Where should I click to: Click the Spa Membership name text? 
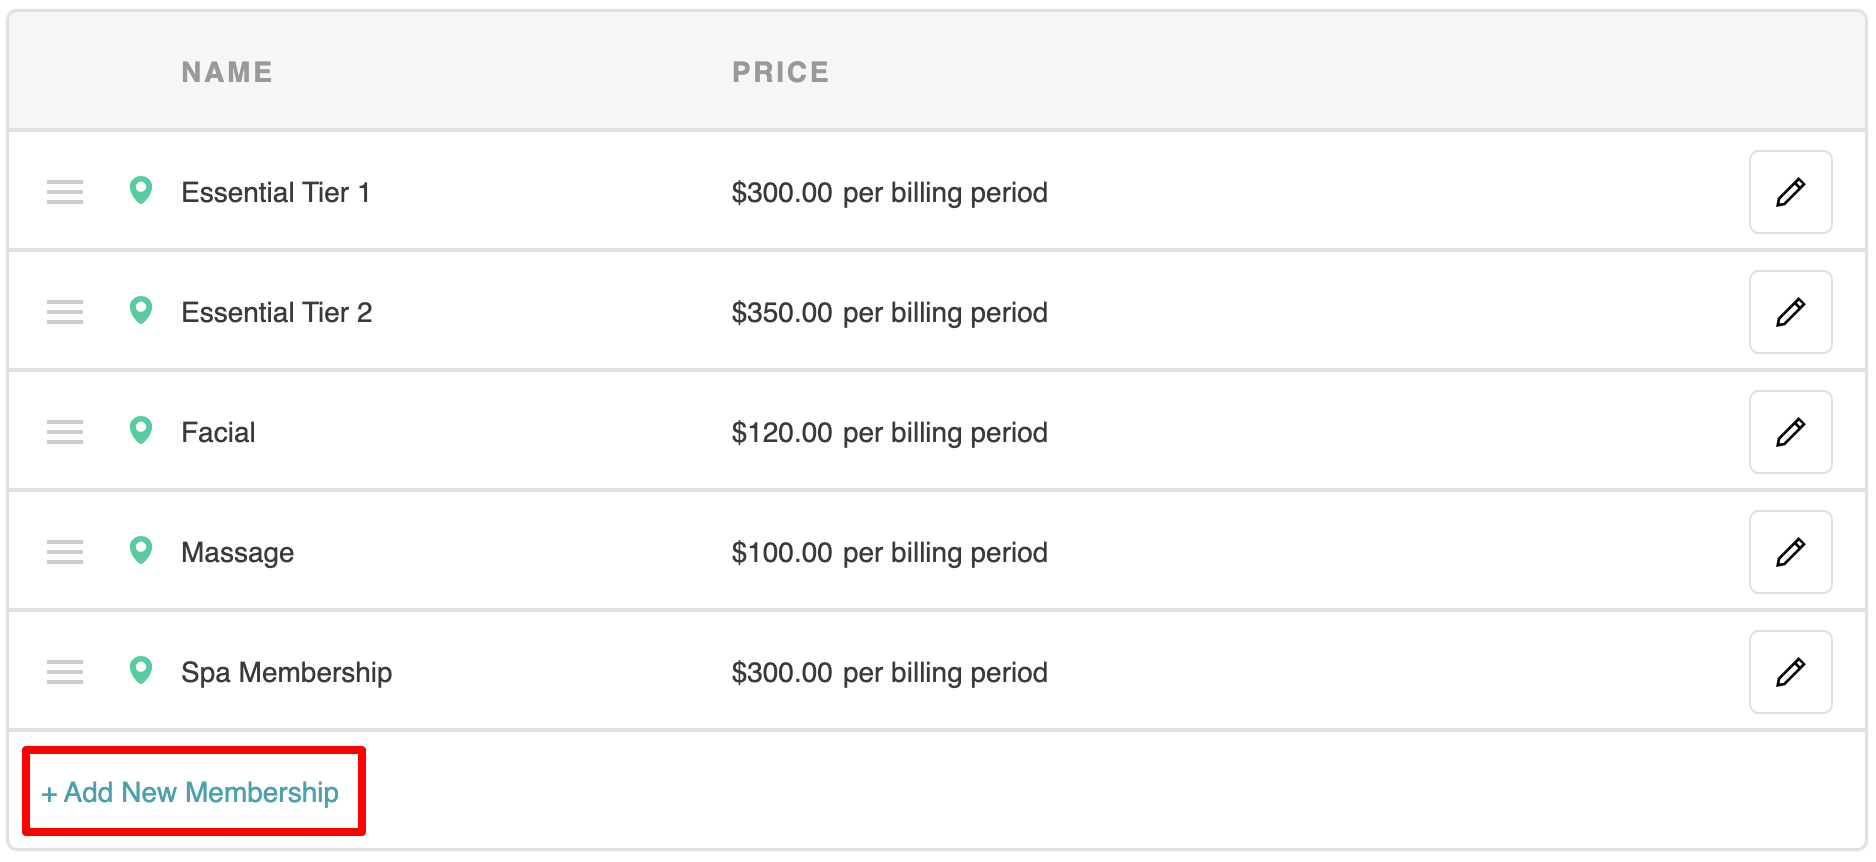pyautogui.click(x=286, y=672)
